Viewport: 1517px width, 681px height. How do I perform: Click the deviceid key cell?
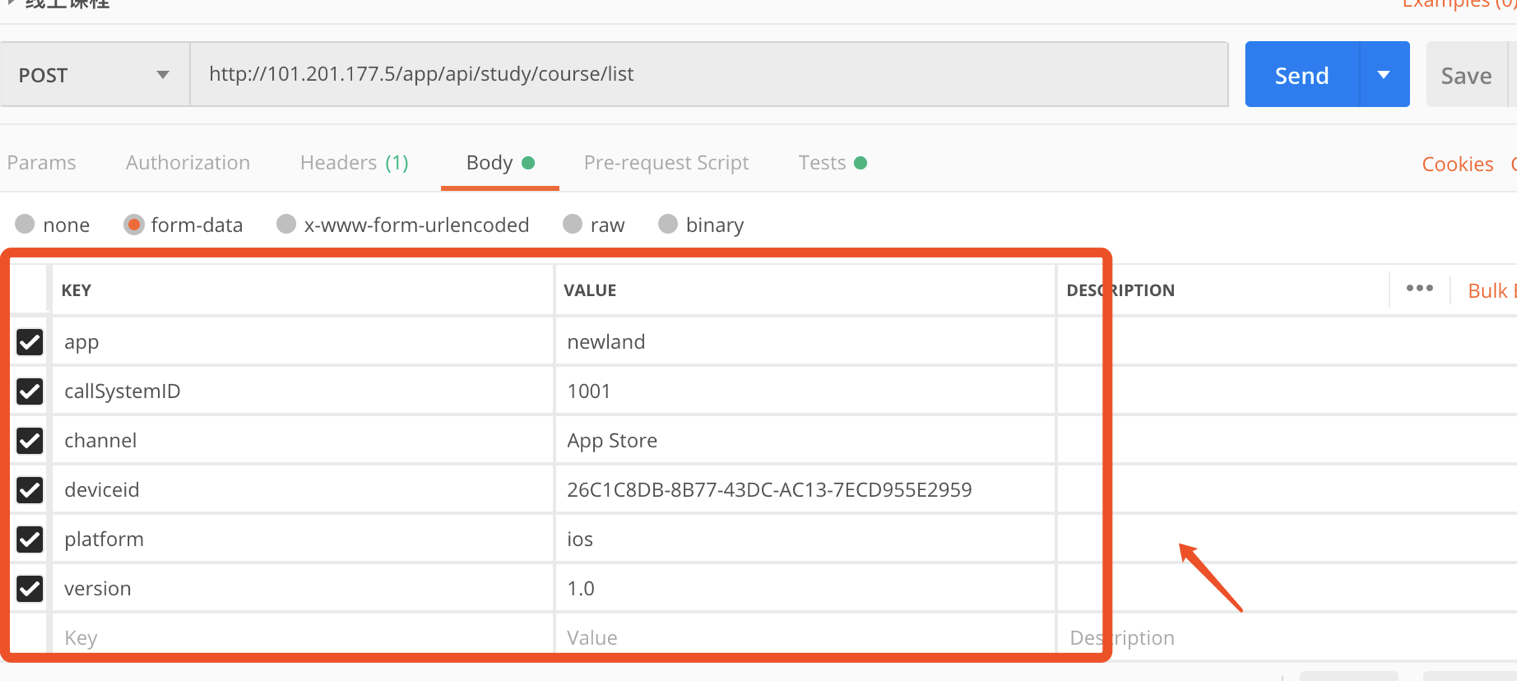coord(303,490)
